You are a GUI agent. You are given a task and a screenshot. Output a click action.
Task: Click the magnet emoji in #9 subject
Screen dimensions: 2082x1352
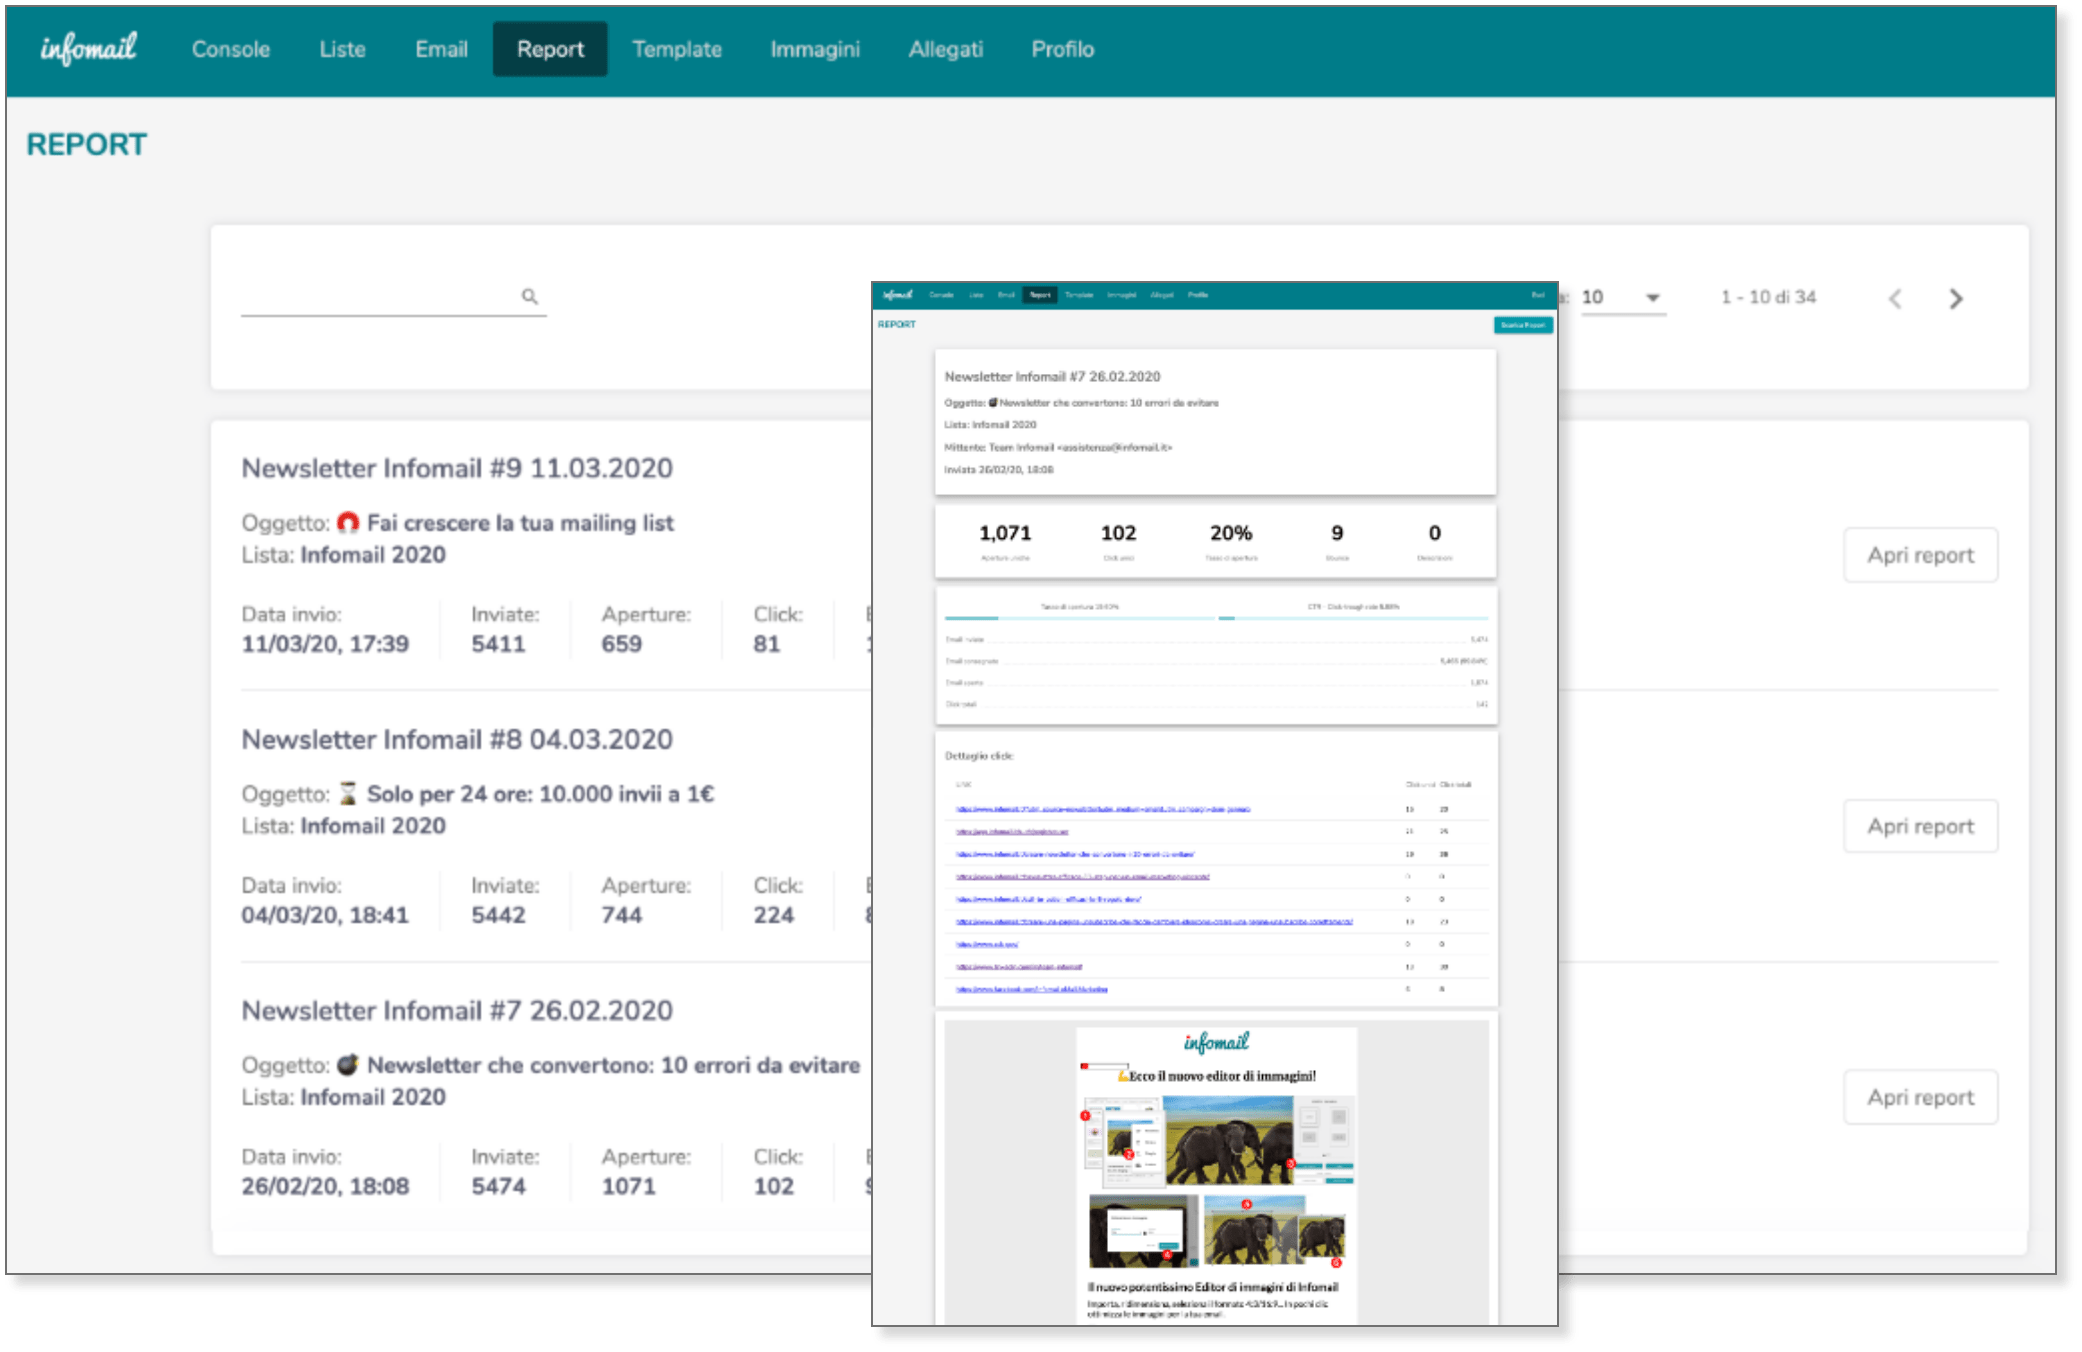[x=348, y=522]
